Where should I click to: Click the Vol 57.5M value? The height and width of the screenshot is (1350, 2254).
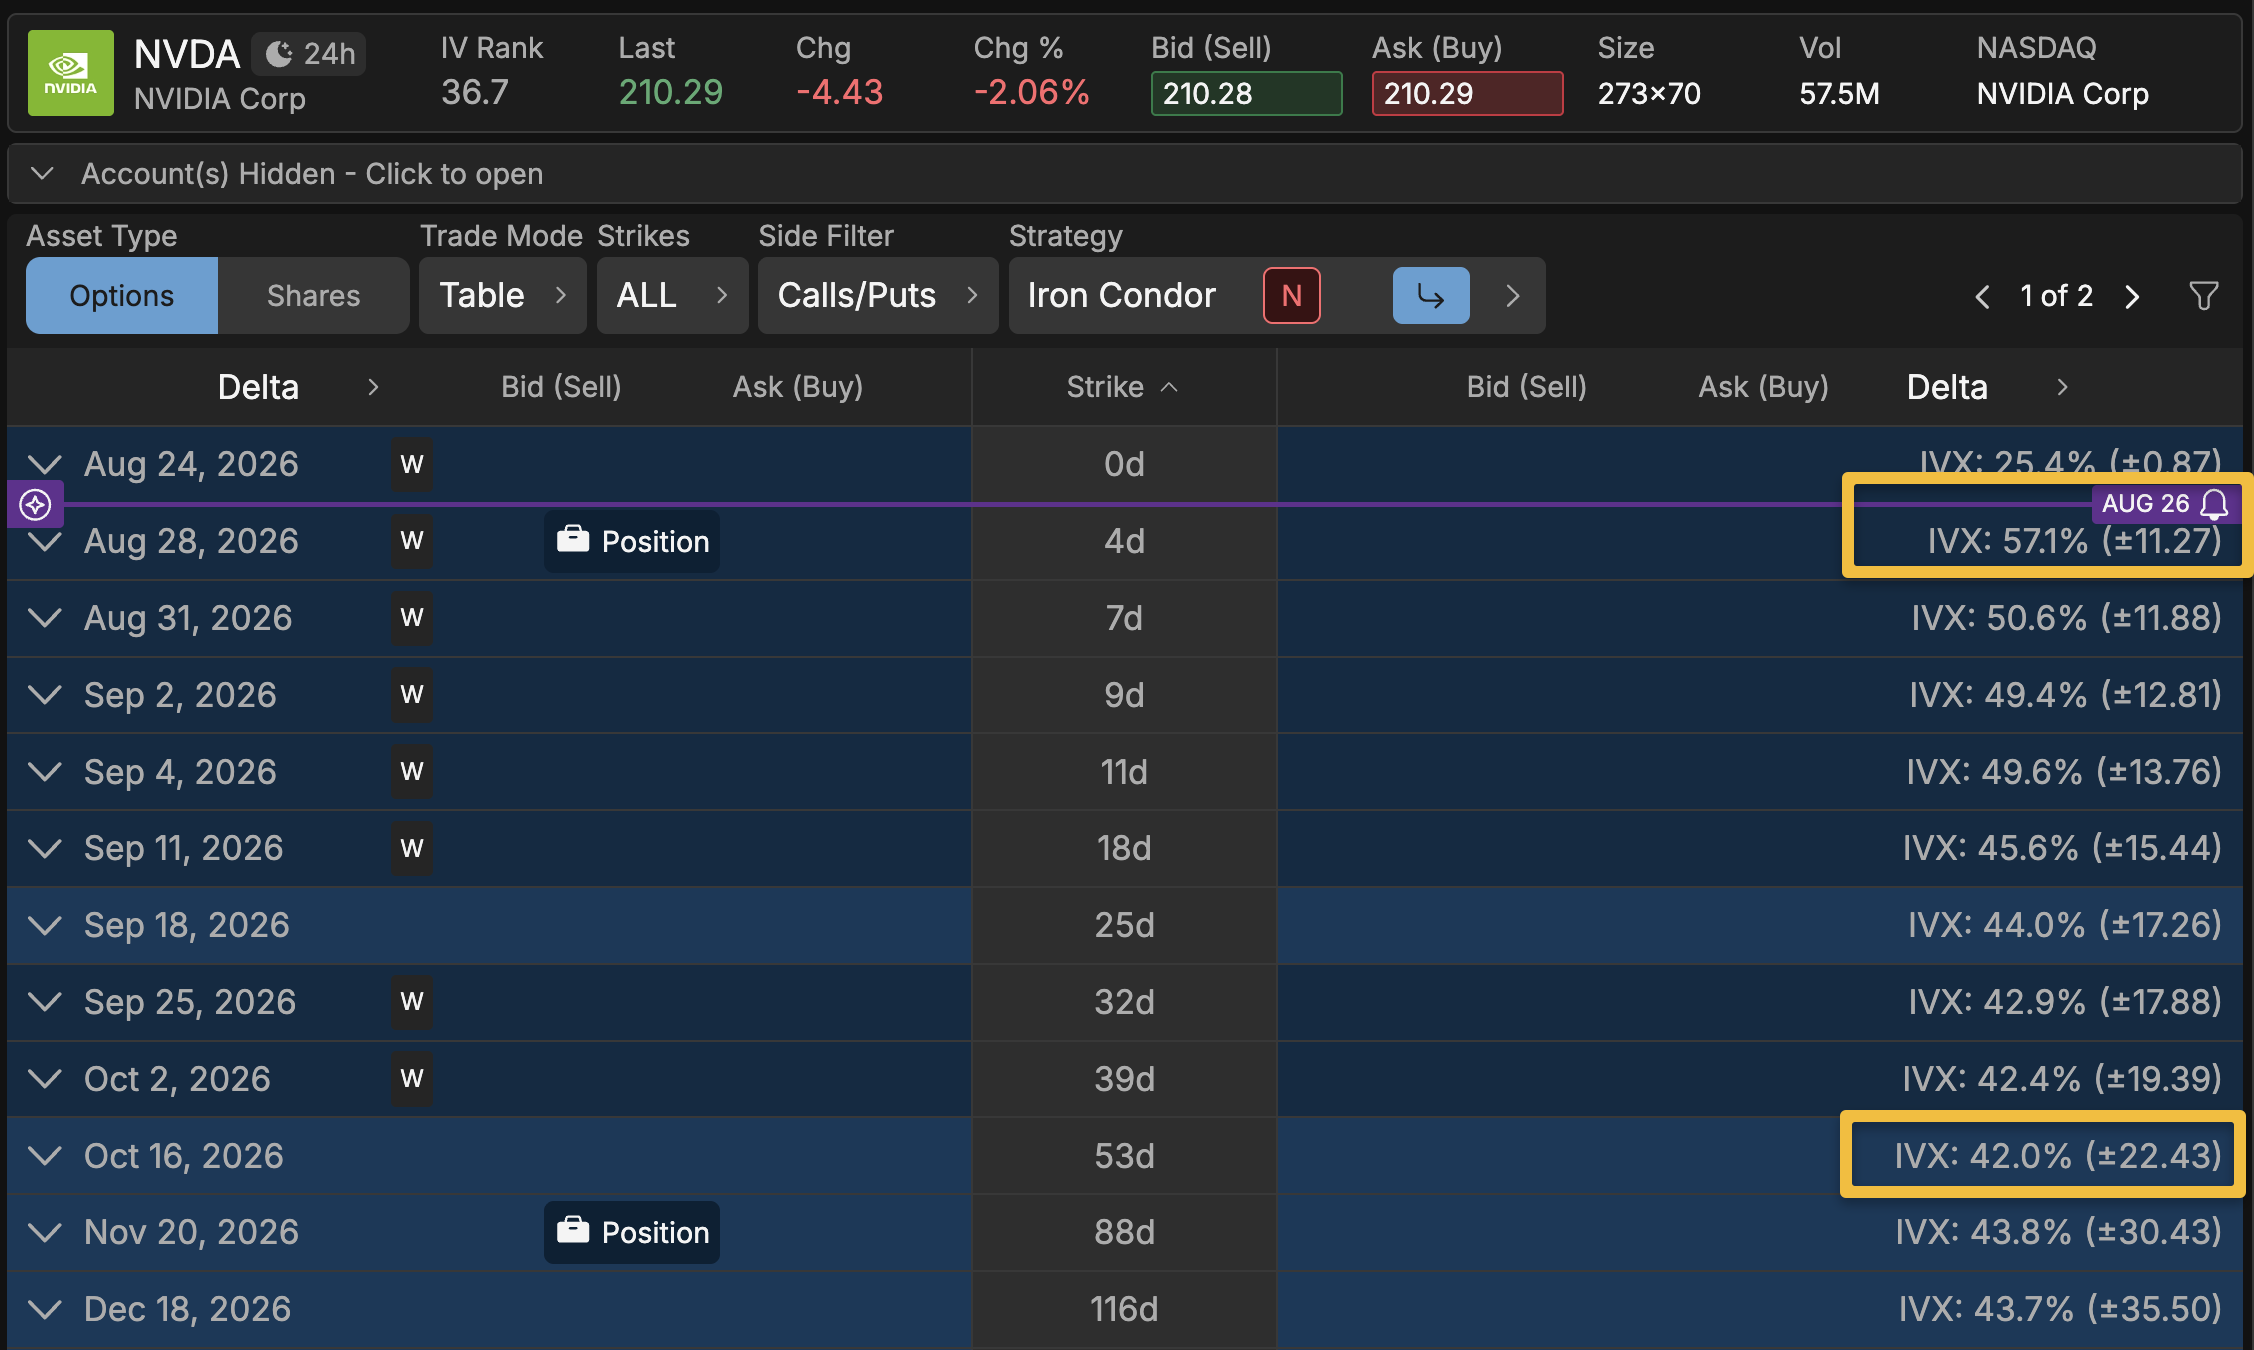click(x=1839, y=94)
